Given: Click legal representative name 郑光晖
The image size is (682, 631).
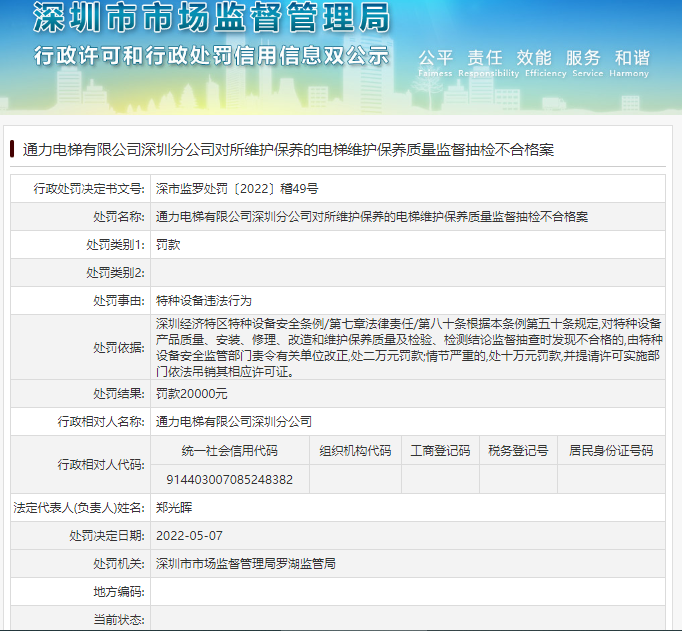Looking at the screenshot, I should (x=174, y=507).
